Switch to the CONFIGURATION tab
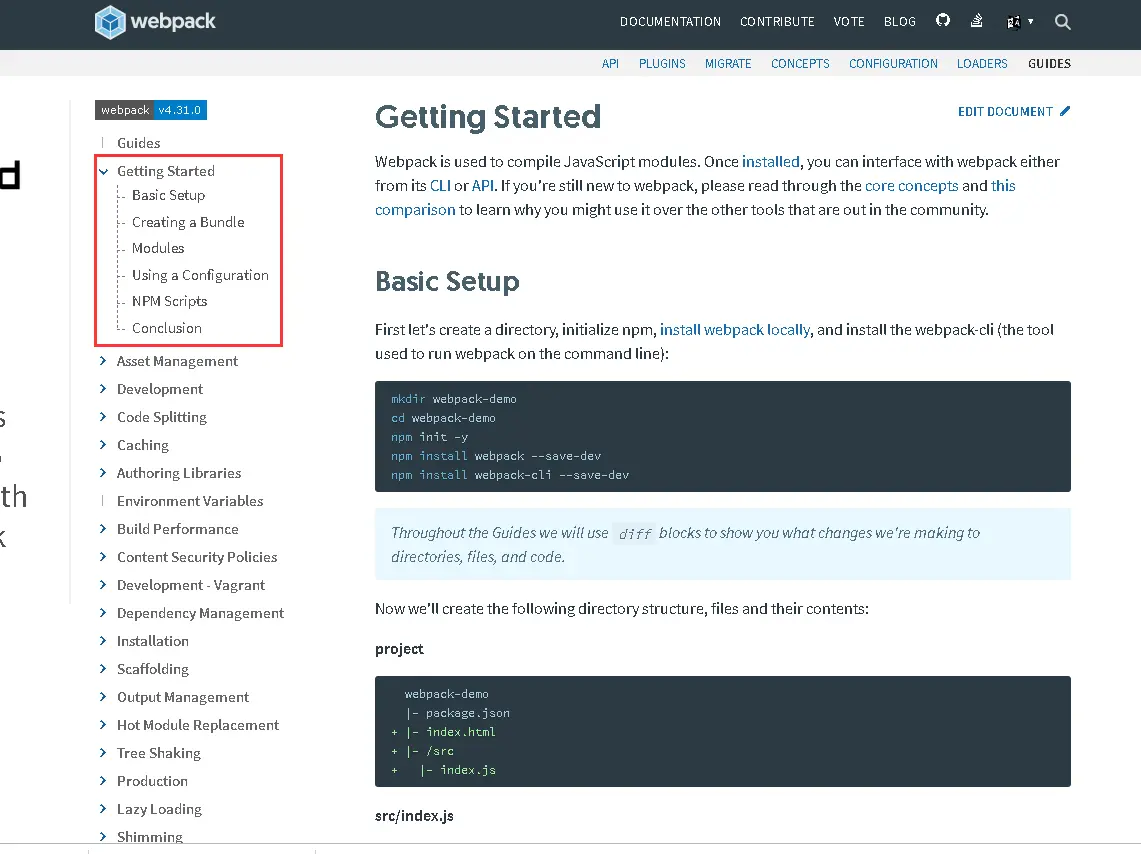 [893, 63]
